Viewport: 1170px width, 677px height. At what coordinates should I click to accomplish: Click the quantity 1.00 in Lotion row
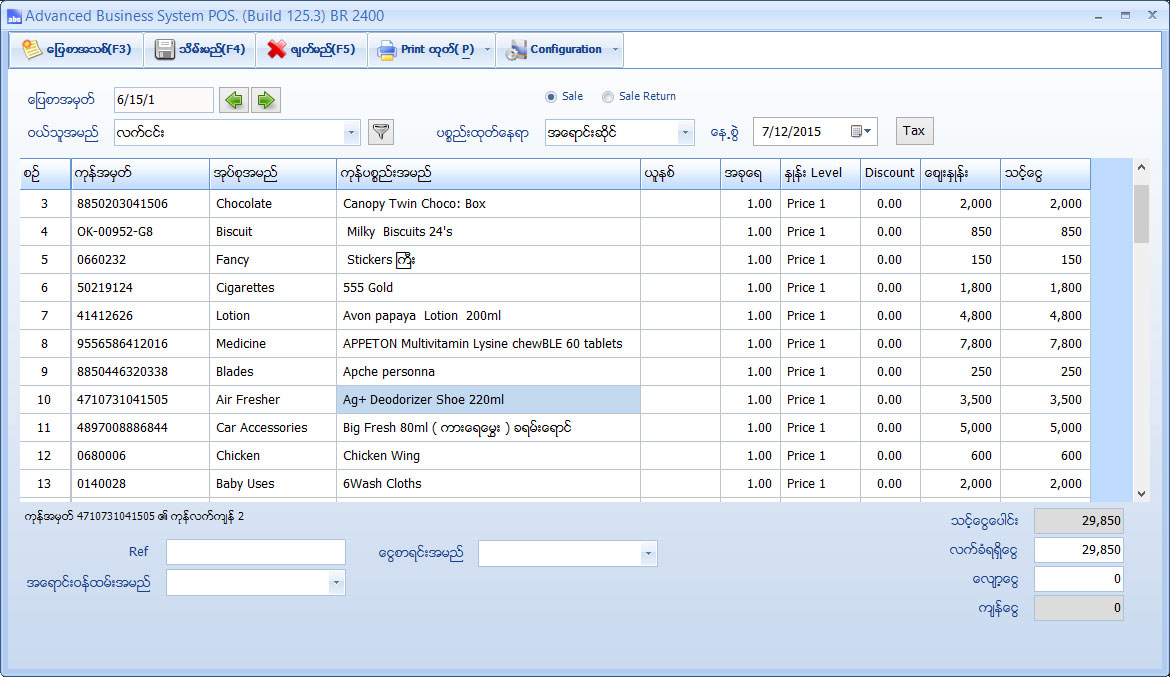[751, 316]
